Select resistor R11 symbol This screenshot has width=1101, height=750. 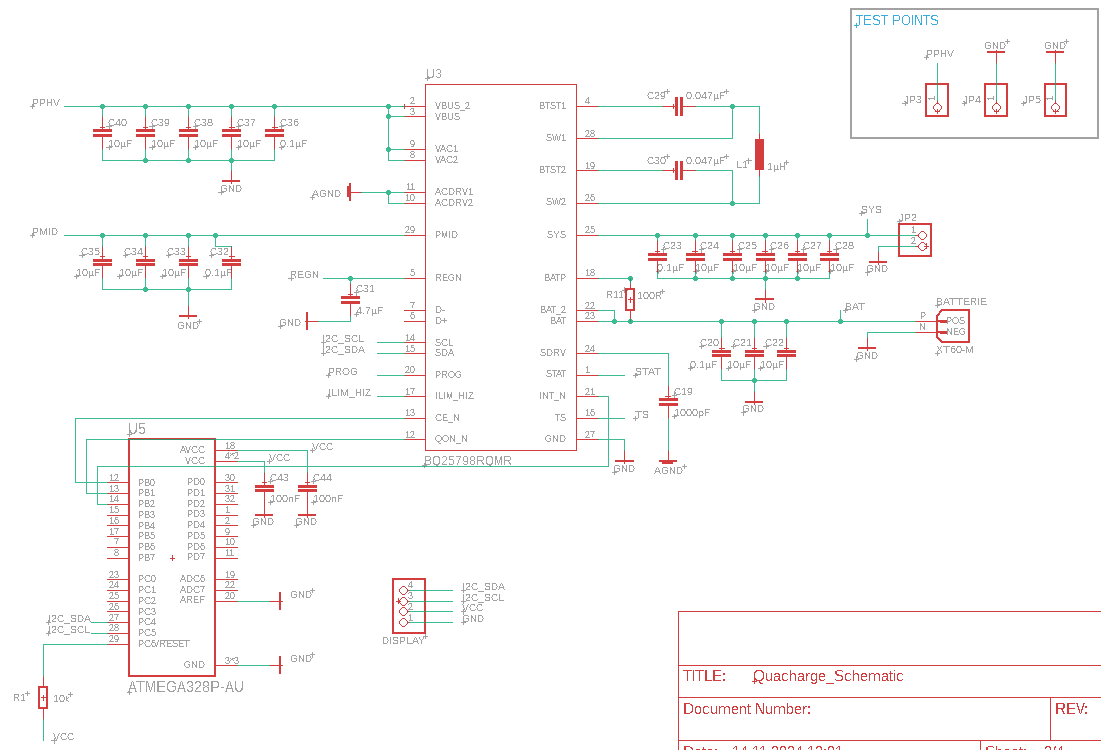tap(630, 299)
